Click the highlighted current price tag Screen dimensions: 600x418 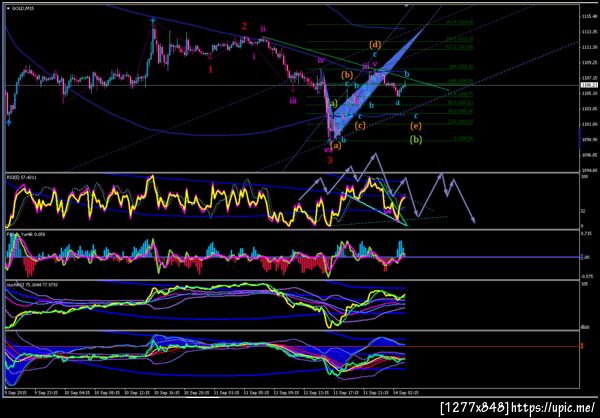click(x=589, y=85)
